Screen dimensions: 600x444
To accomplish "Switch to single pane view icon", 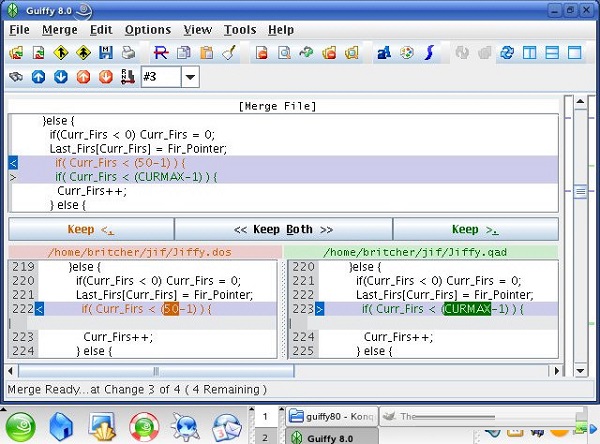I will coord(575,53).
